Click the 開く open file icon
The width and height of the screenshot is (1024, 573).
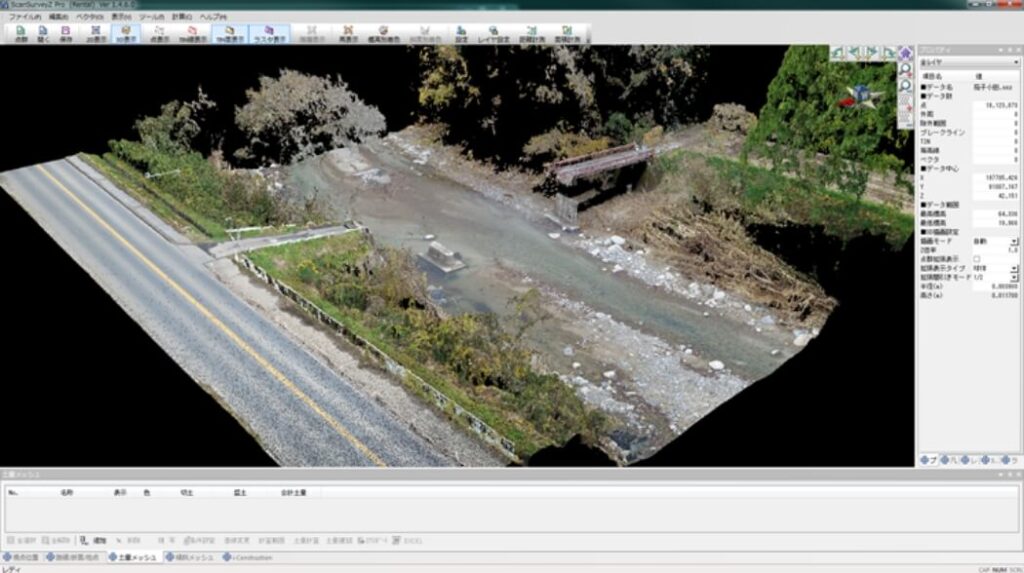44,34
